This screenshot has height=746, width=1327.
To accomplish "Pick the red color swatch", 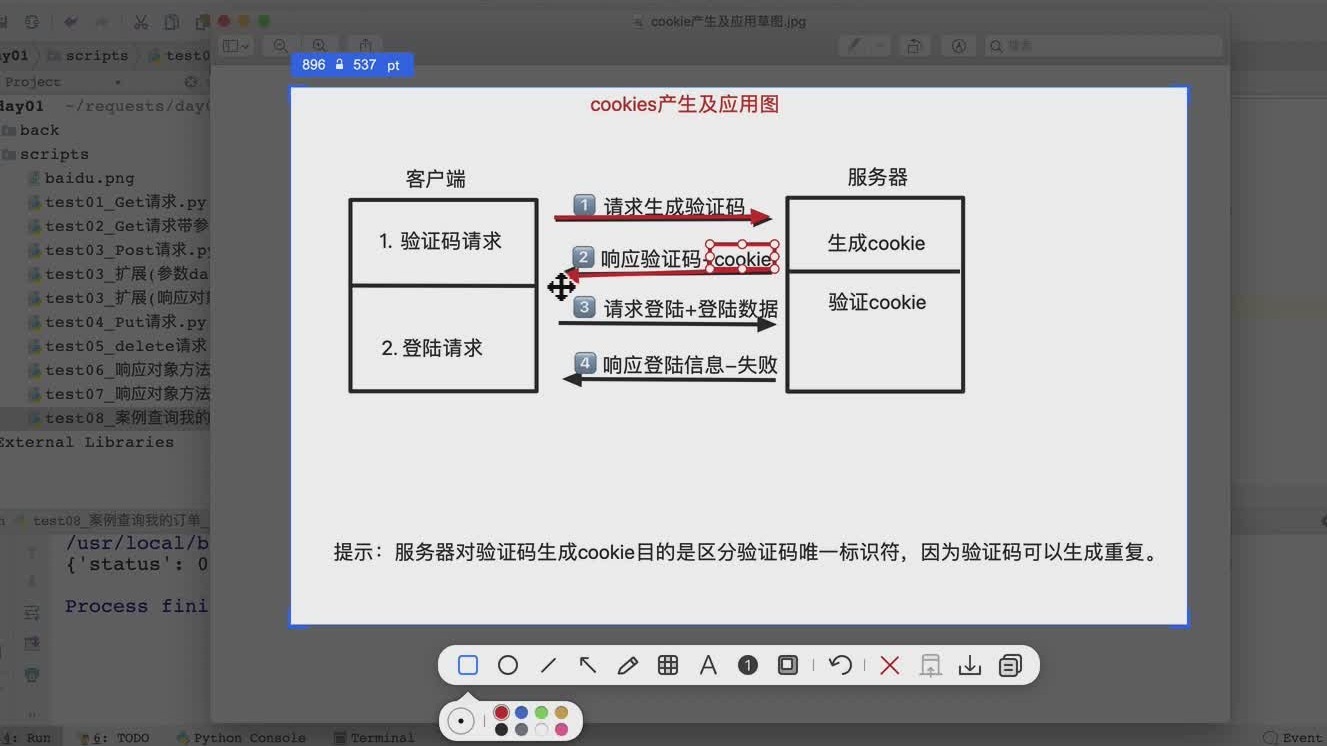I will tap(501, 712).
